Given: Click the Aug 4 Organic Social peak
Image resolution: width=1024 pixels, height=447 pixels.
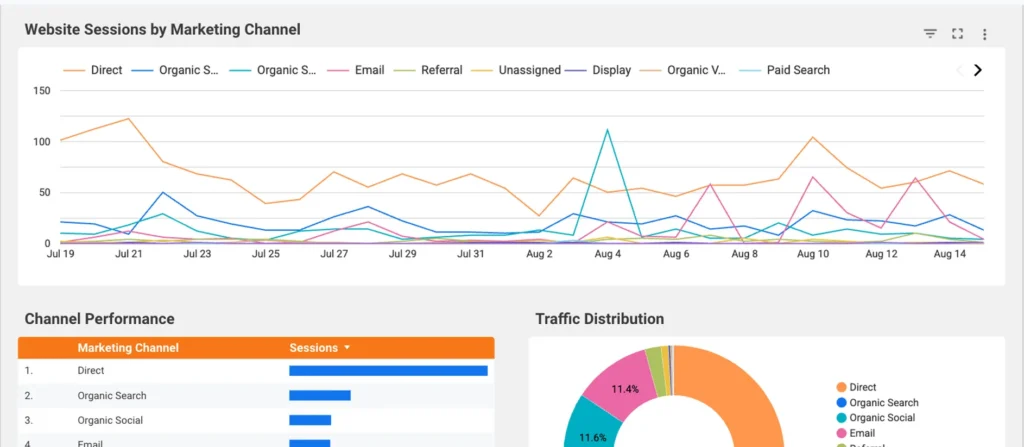Looking at the screenshot, I should click(x=607, y=129).
